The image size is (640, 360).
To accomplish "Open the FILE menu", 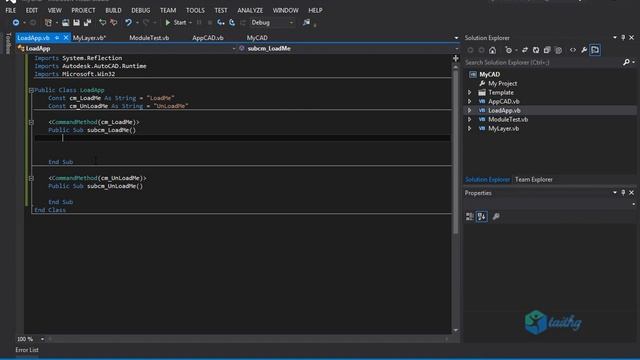I will 11,10.
